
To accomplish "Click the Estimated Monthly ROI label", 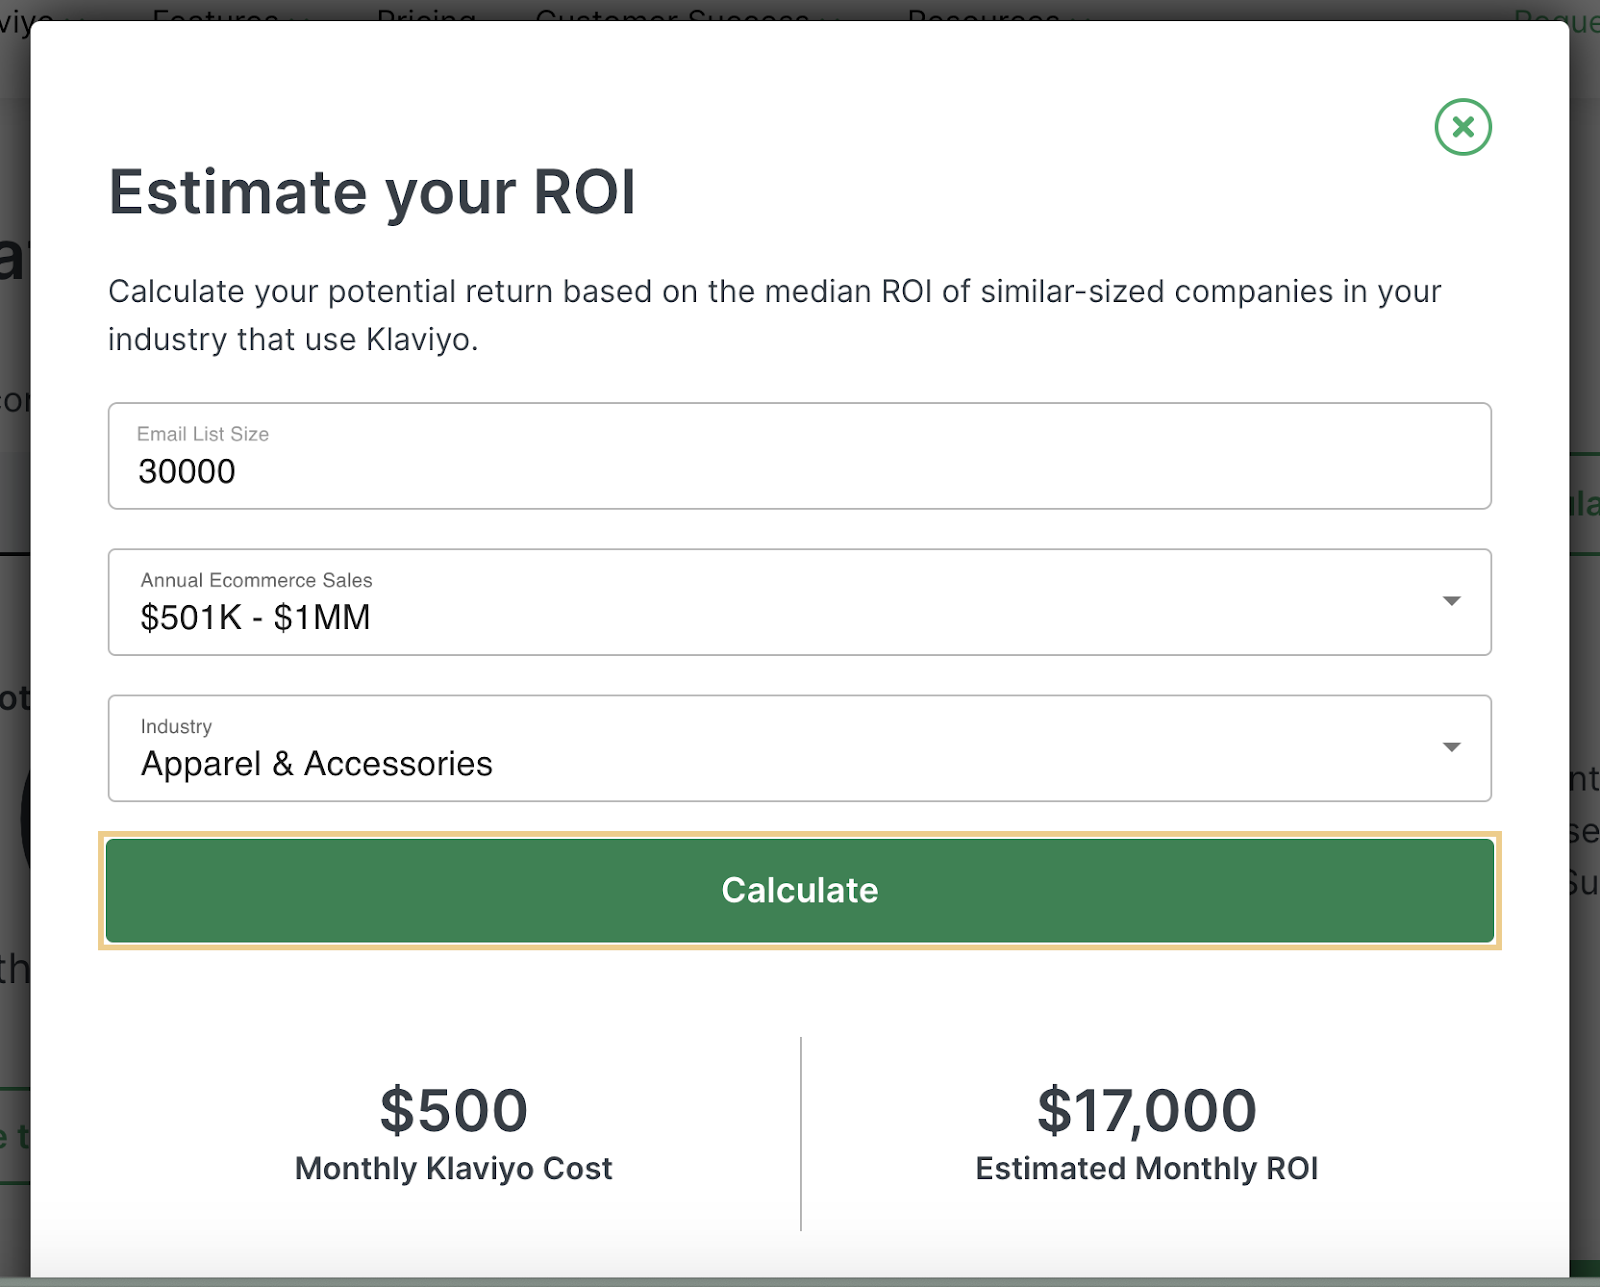I will [x=1147, y=1168].
